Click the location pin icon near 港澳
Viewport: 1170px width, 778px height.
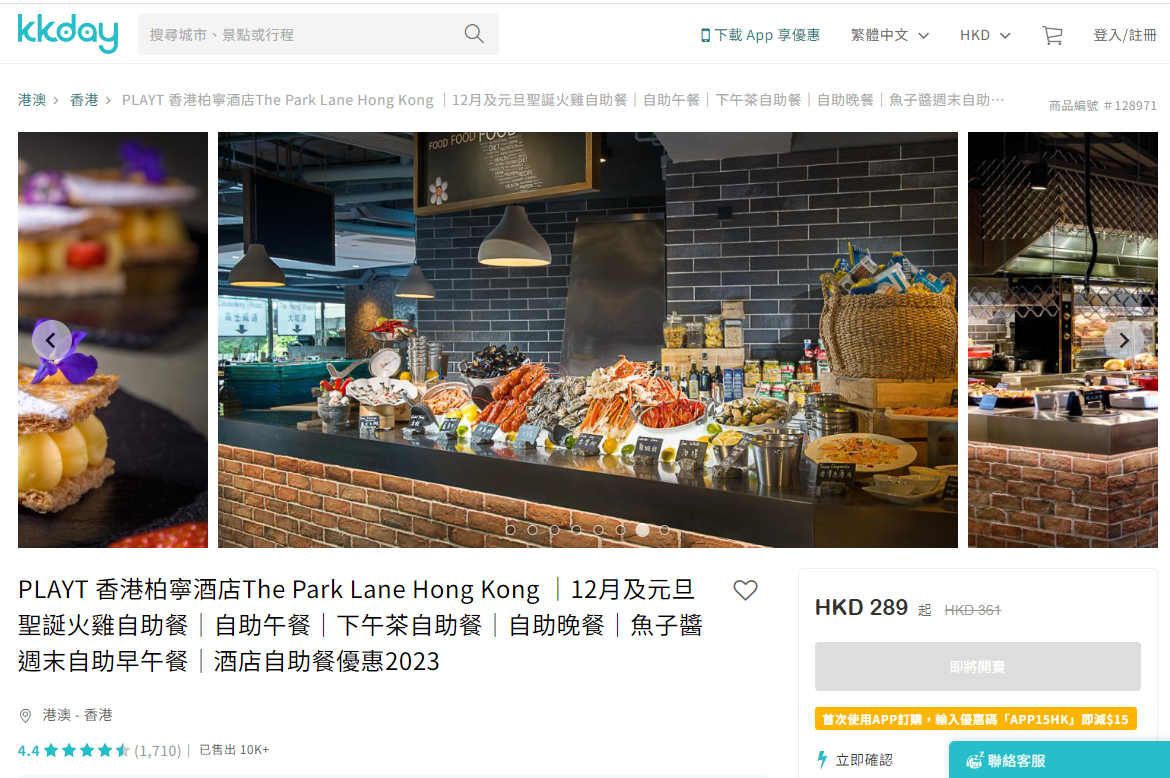(25, 716)
